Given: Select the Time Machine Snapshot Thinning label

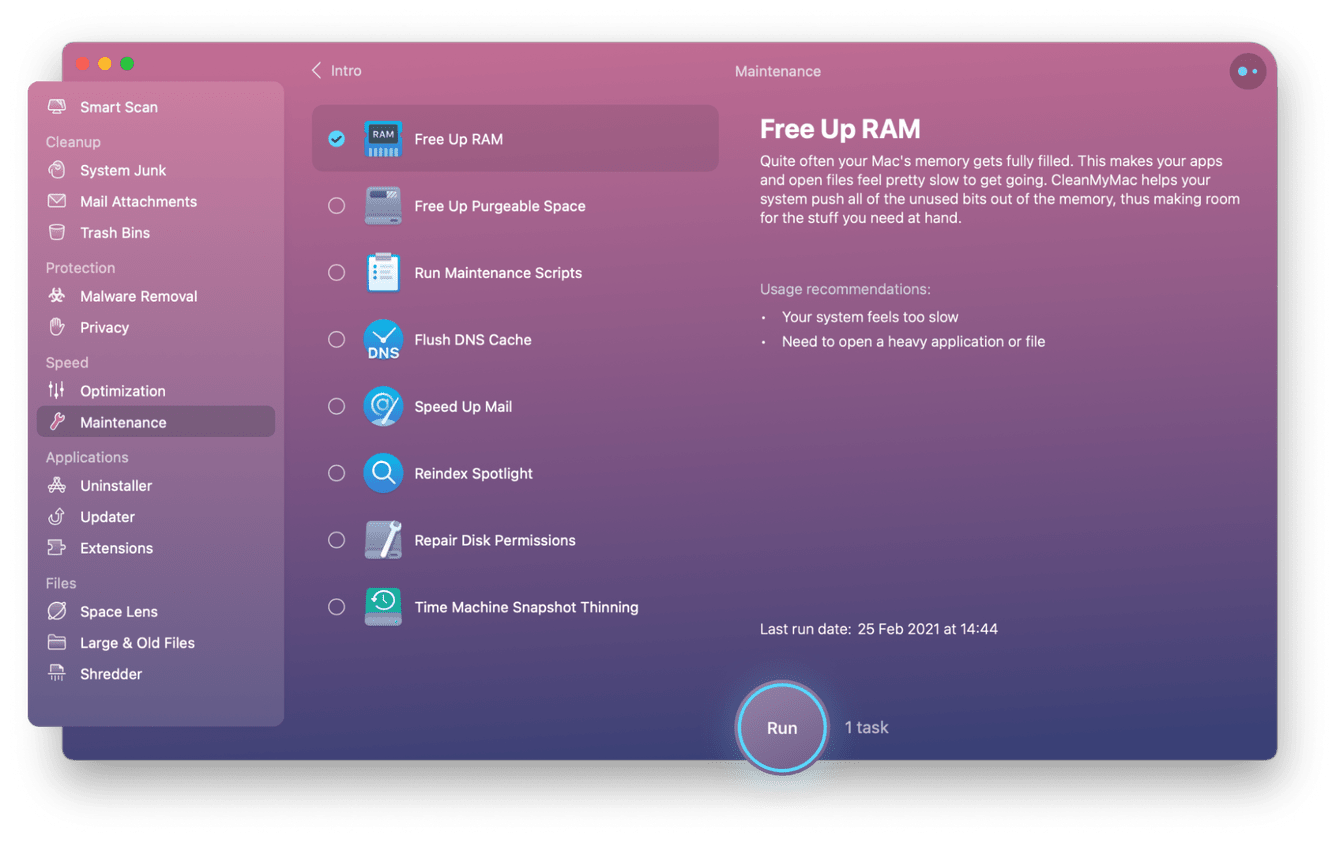Looking at the screenshot, I should coord(526,607).
